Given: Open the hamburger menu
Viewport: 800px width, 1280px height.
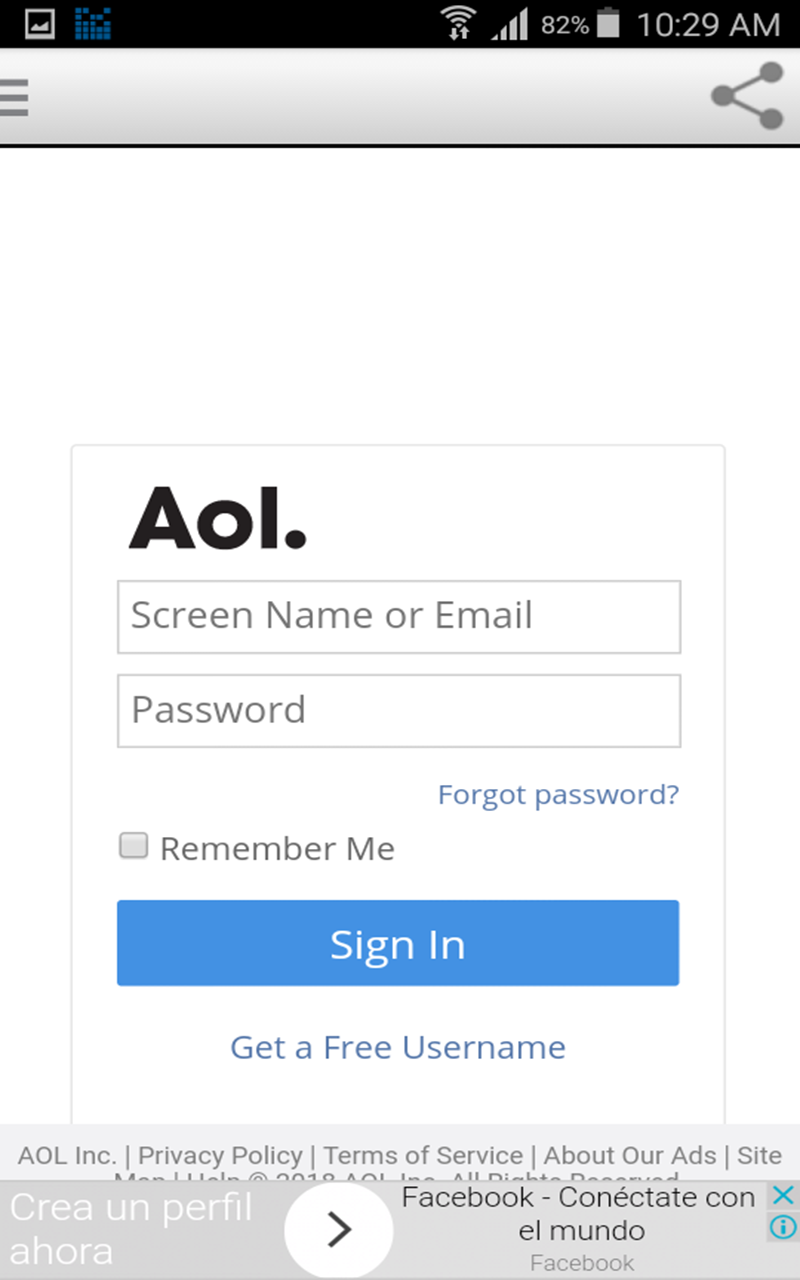Looking at the screenshot, I should click(14, 97).
